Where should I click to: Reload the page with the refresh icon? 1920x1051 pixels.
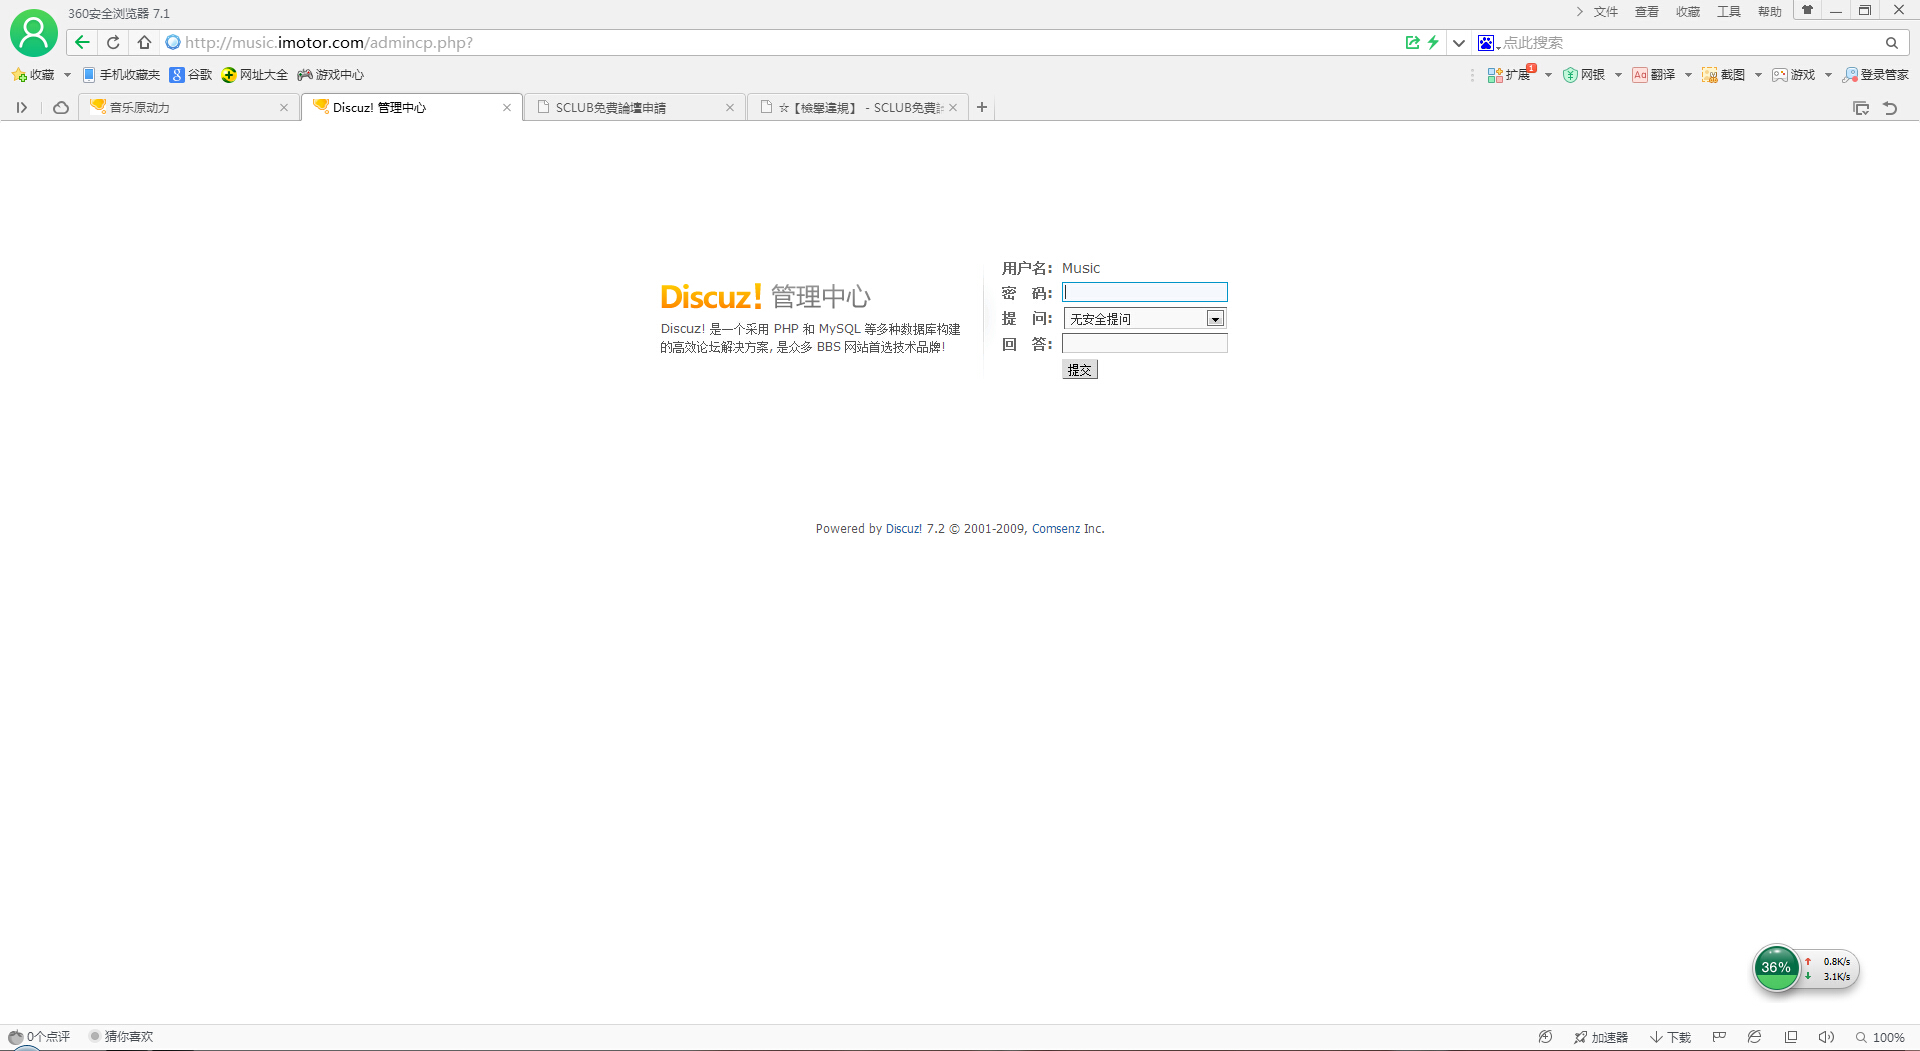click(x=113, y=42)
